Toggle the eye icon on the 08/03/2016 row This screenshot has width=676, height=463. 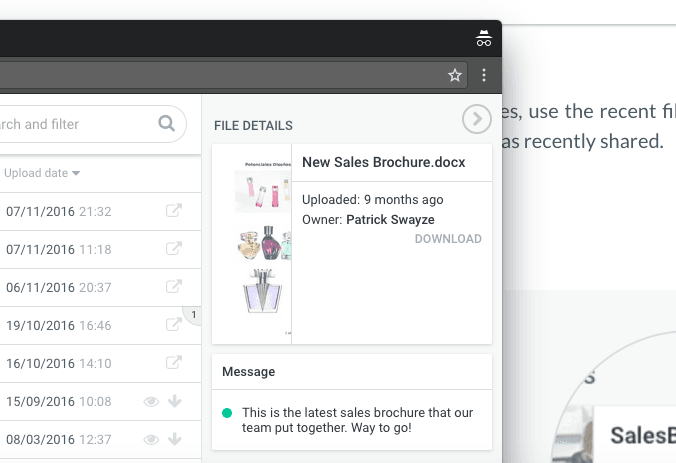tap(151, 439)
